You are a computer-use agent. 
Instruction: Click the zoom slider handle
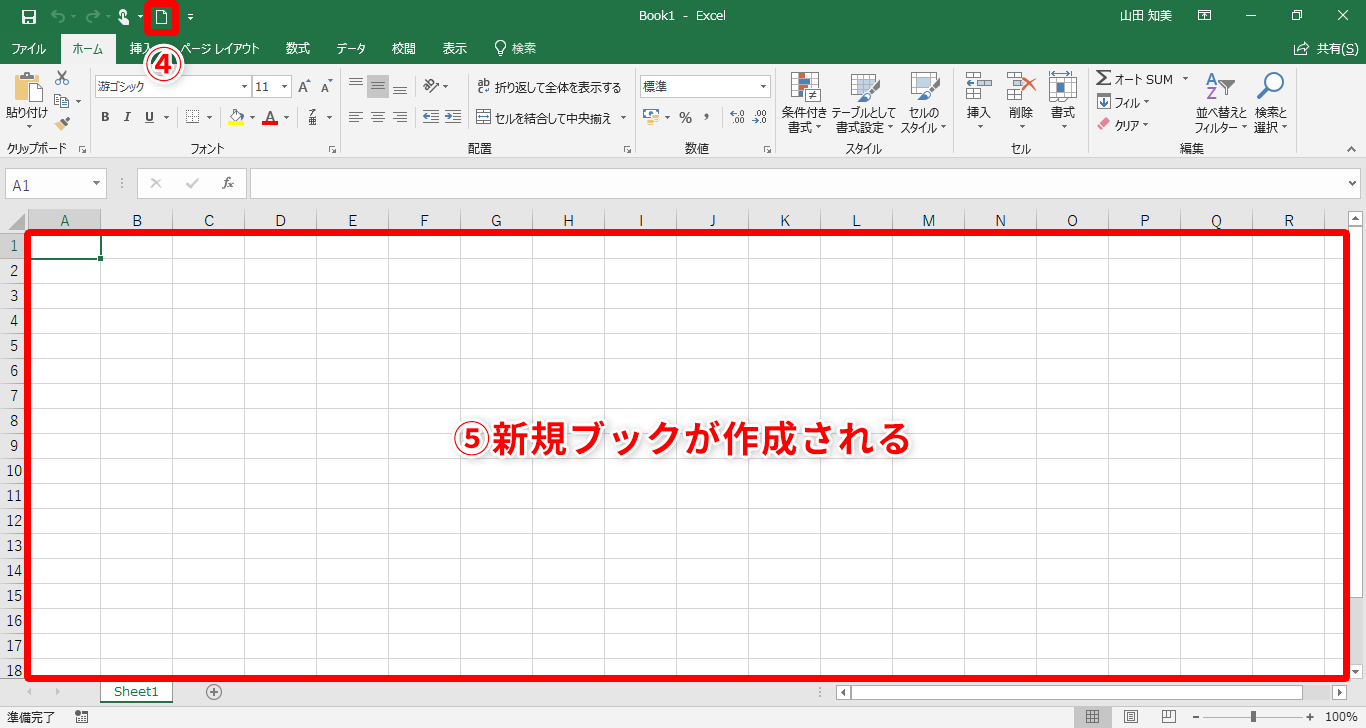(x=1253, y=717)
